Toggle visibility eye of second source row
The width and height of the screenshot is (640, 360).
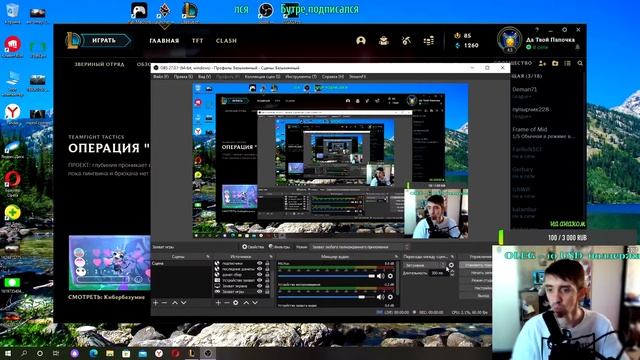[x=260, y=269]
